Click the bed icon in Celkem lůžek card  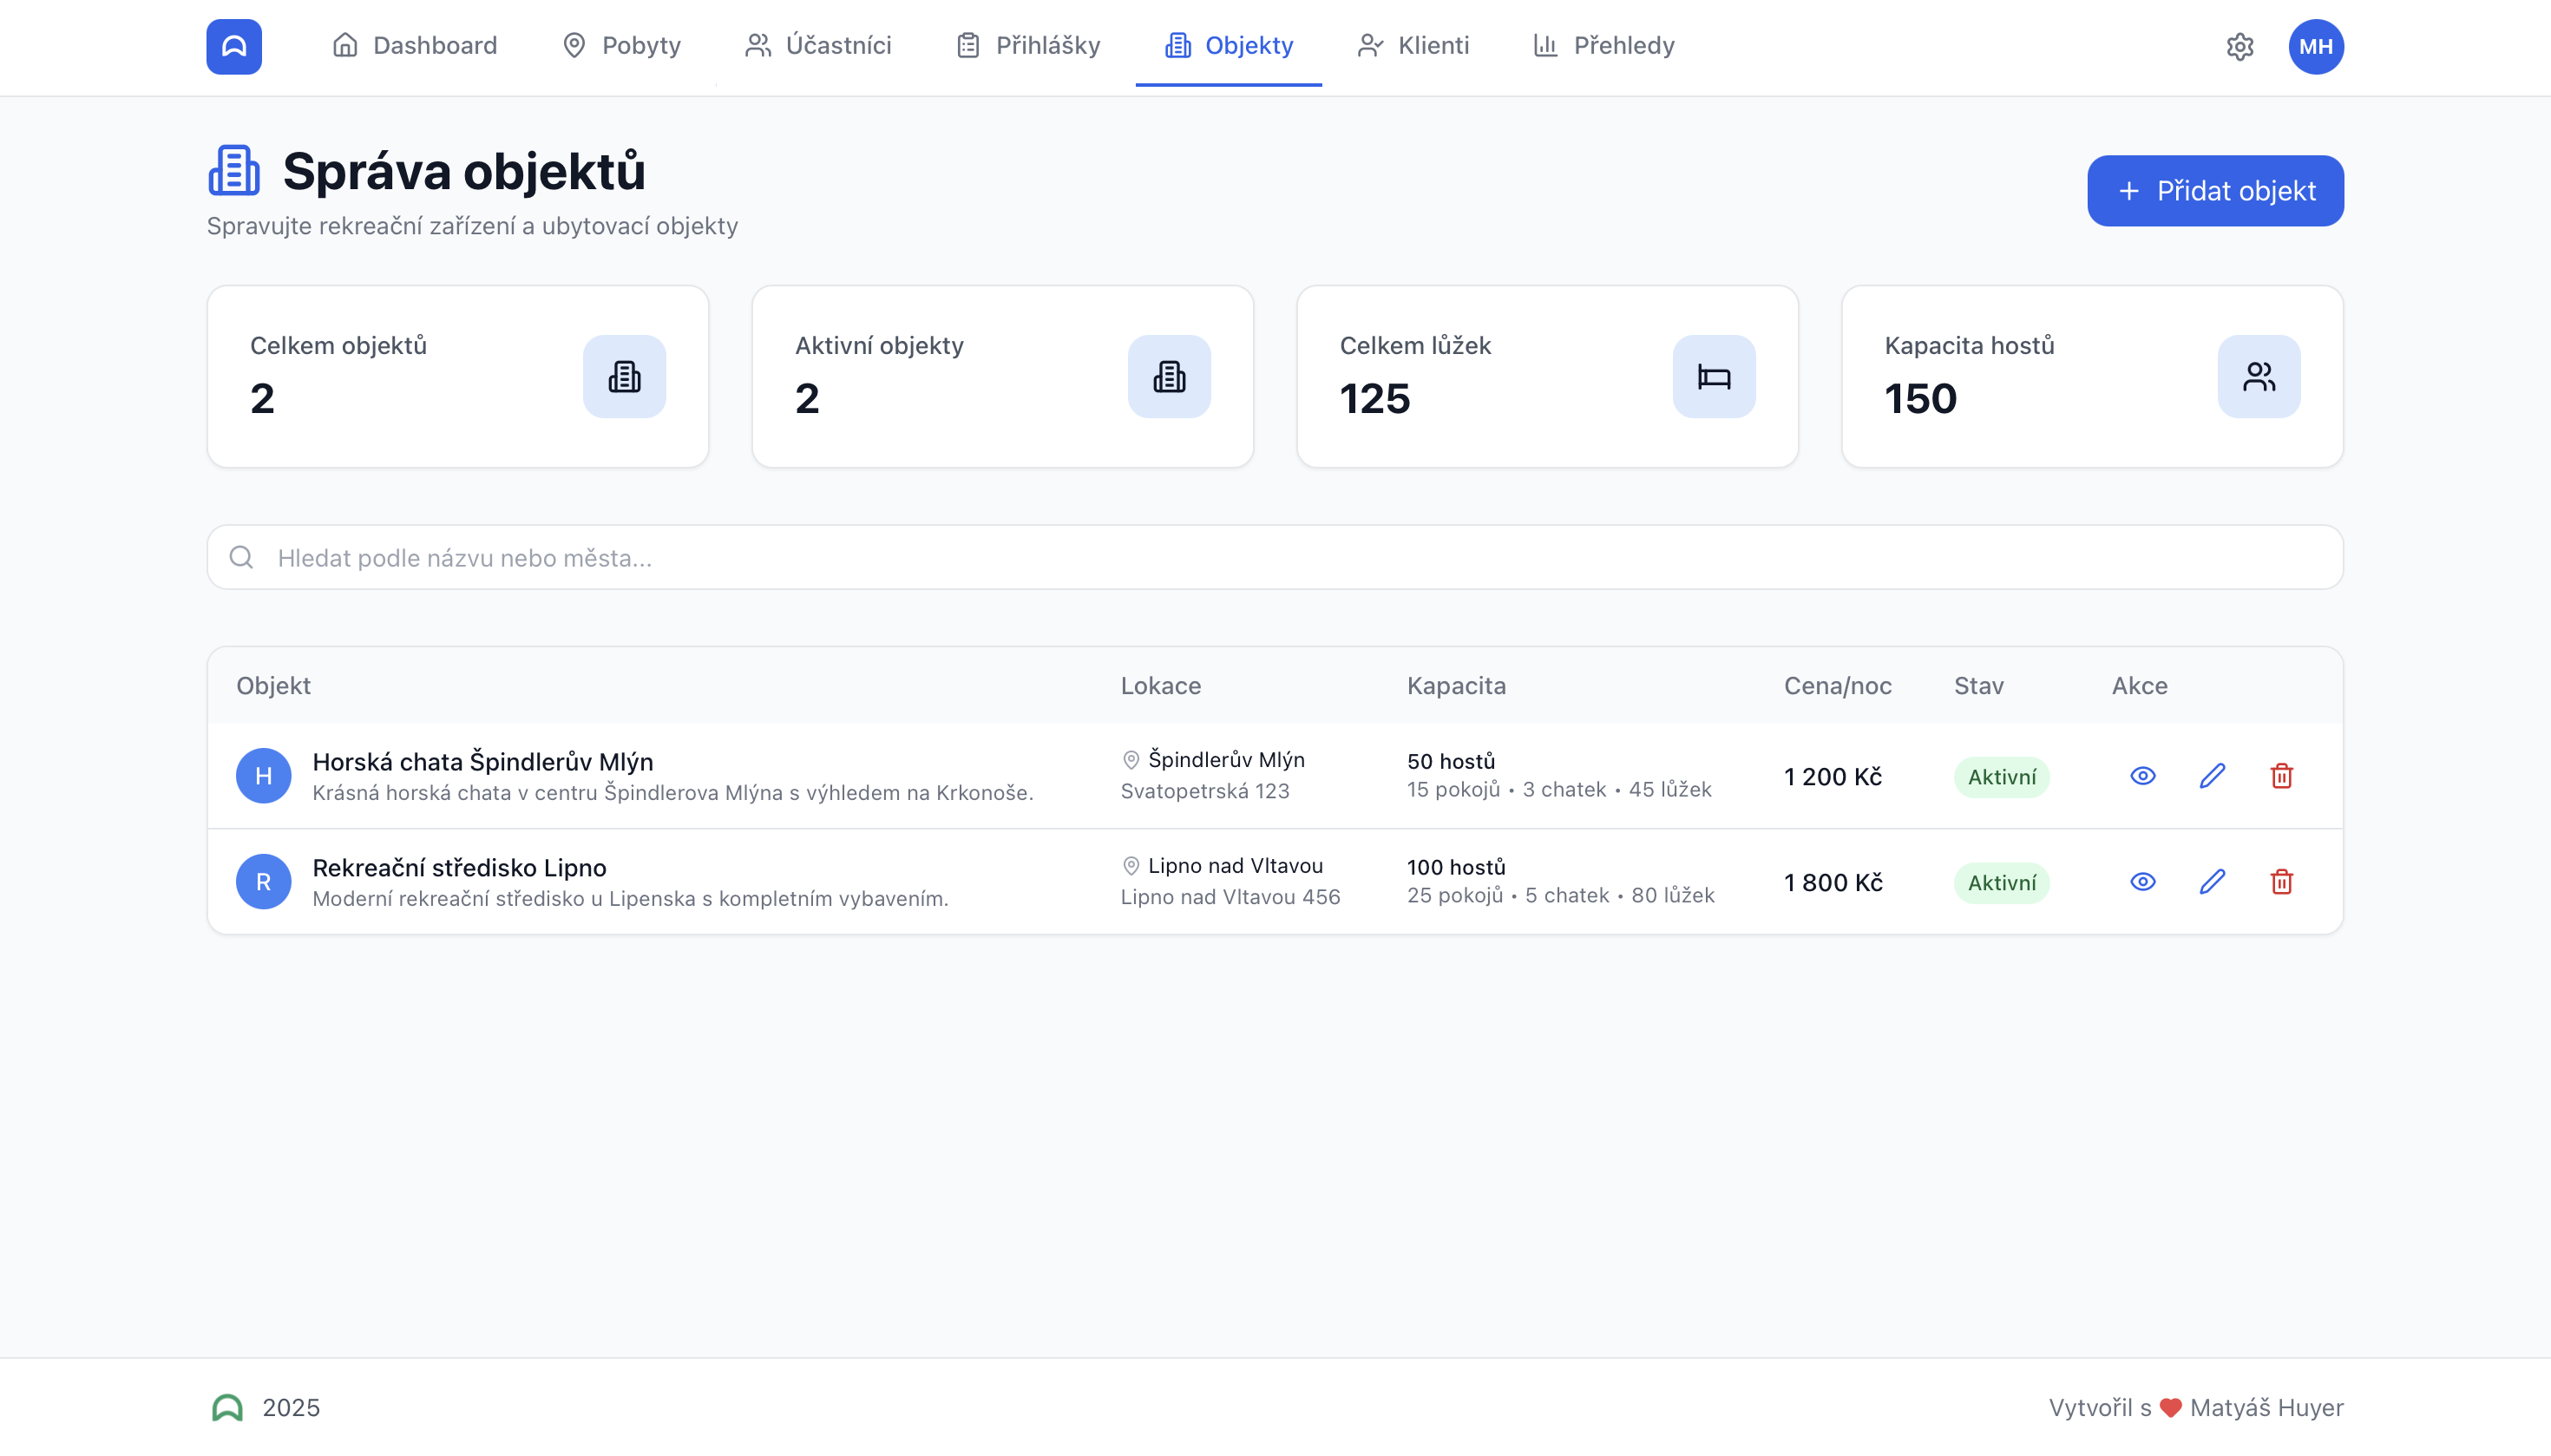click(x=1713, y=377)
